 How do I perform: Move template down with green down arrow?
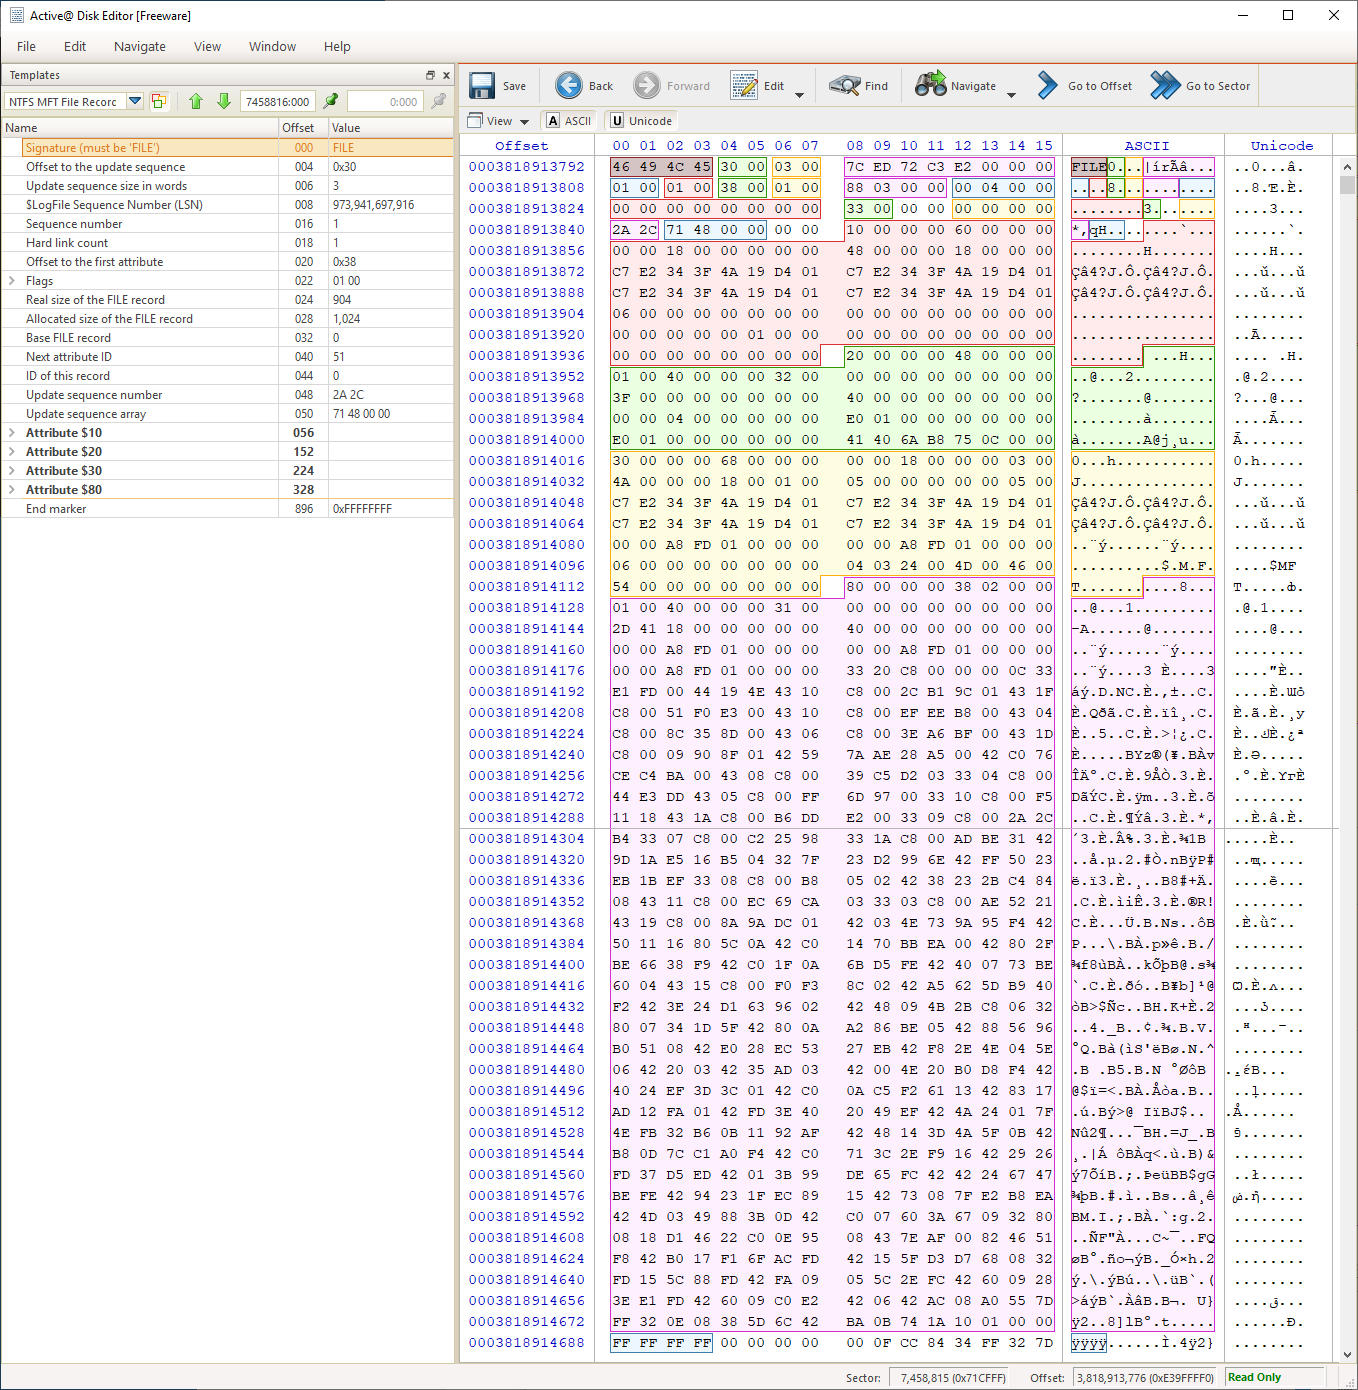point(224,101)
